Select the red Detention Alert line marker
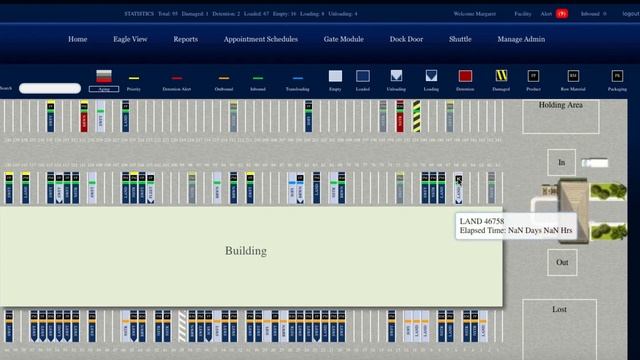The width and height of the screenshot is (640, 360). click(177, 78)
